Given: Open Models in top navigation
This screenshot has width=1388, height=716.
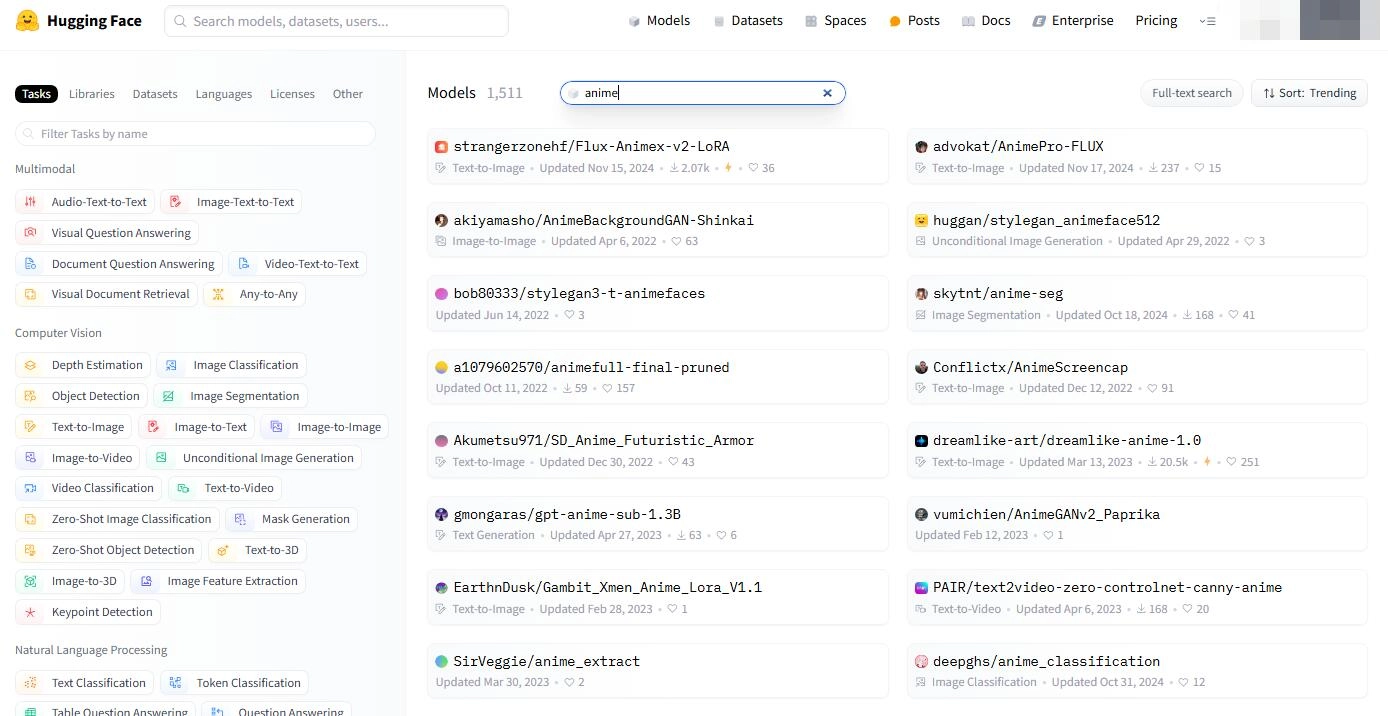Looking at the screenshot, I should click(x=659, y=21).
